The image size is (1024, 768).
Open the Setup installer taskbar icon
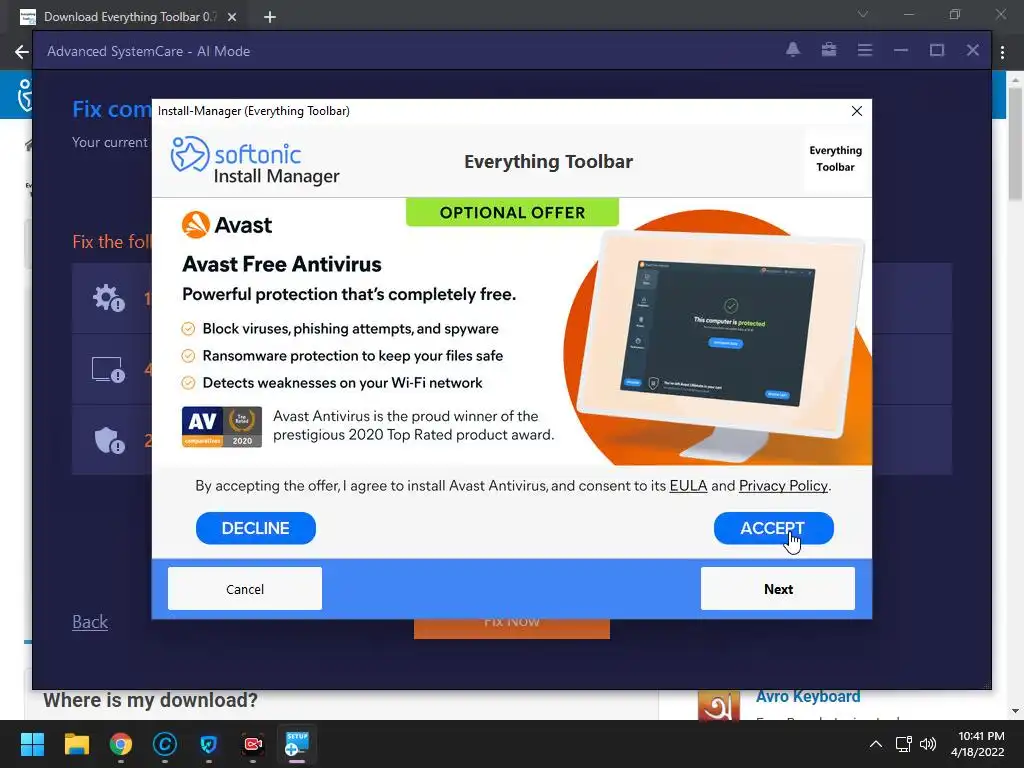(x=297, y=744)
